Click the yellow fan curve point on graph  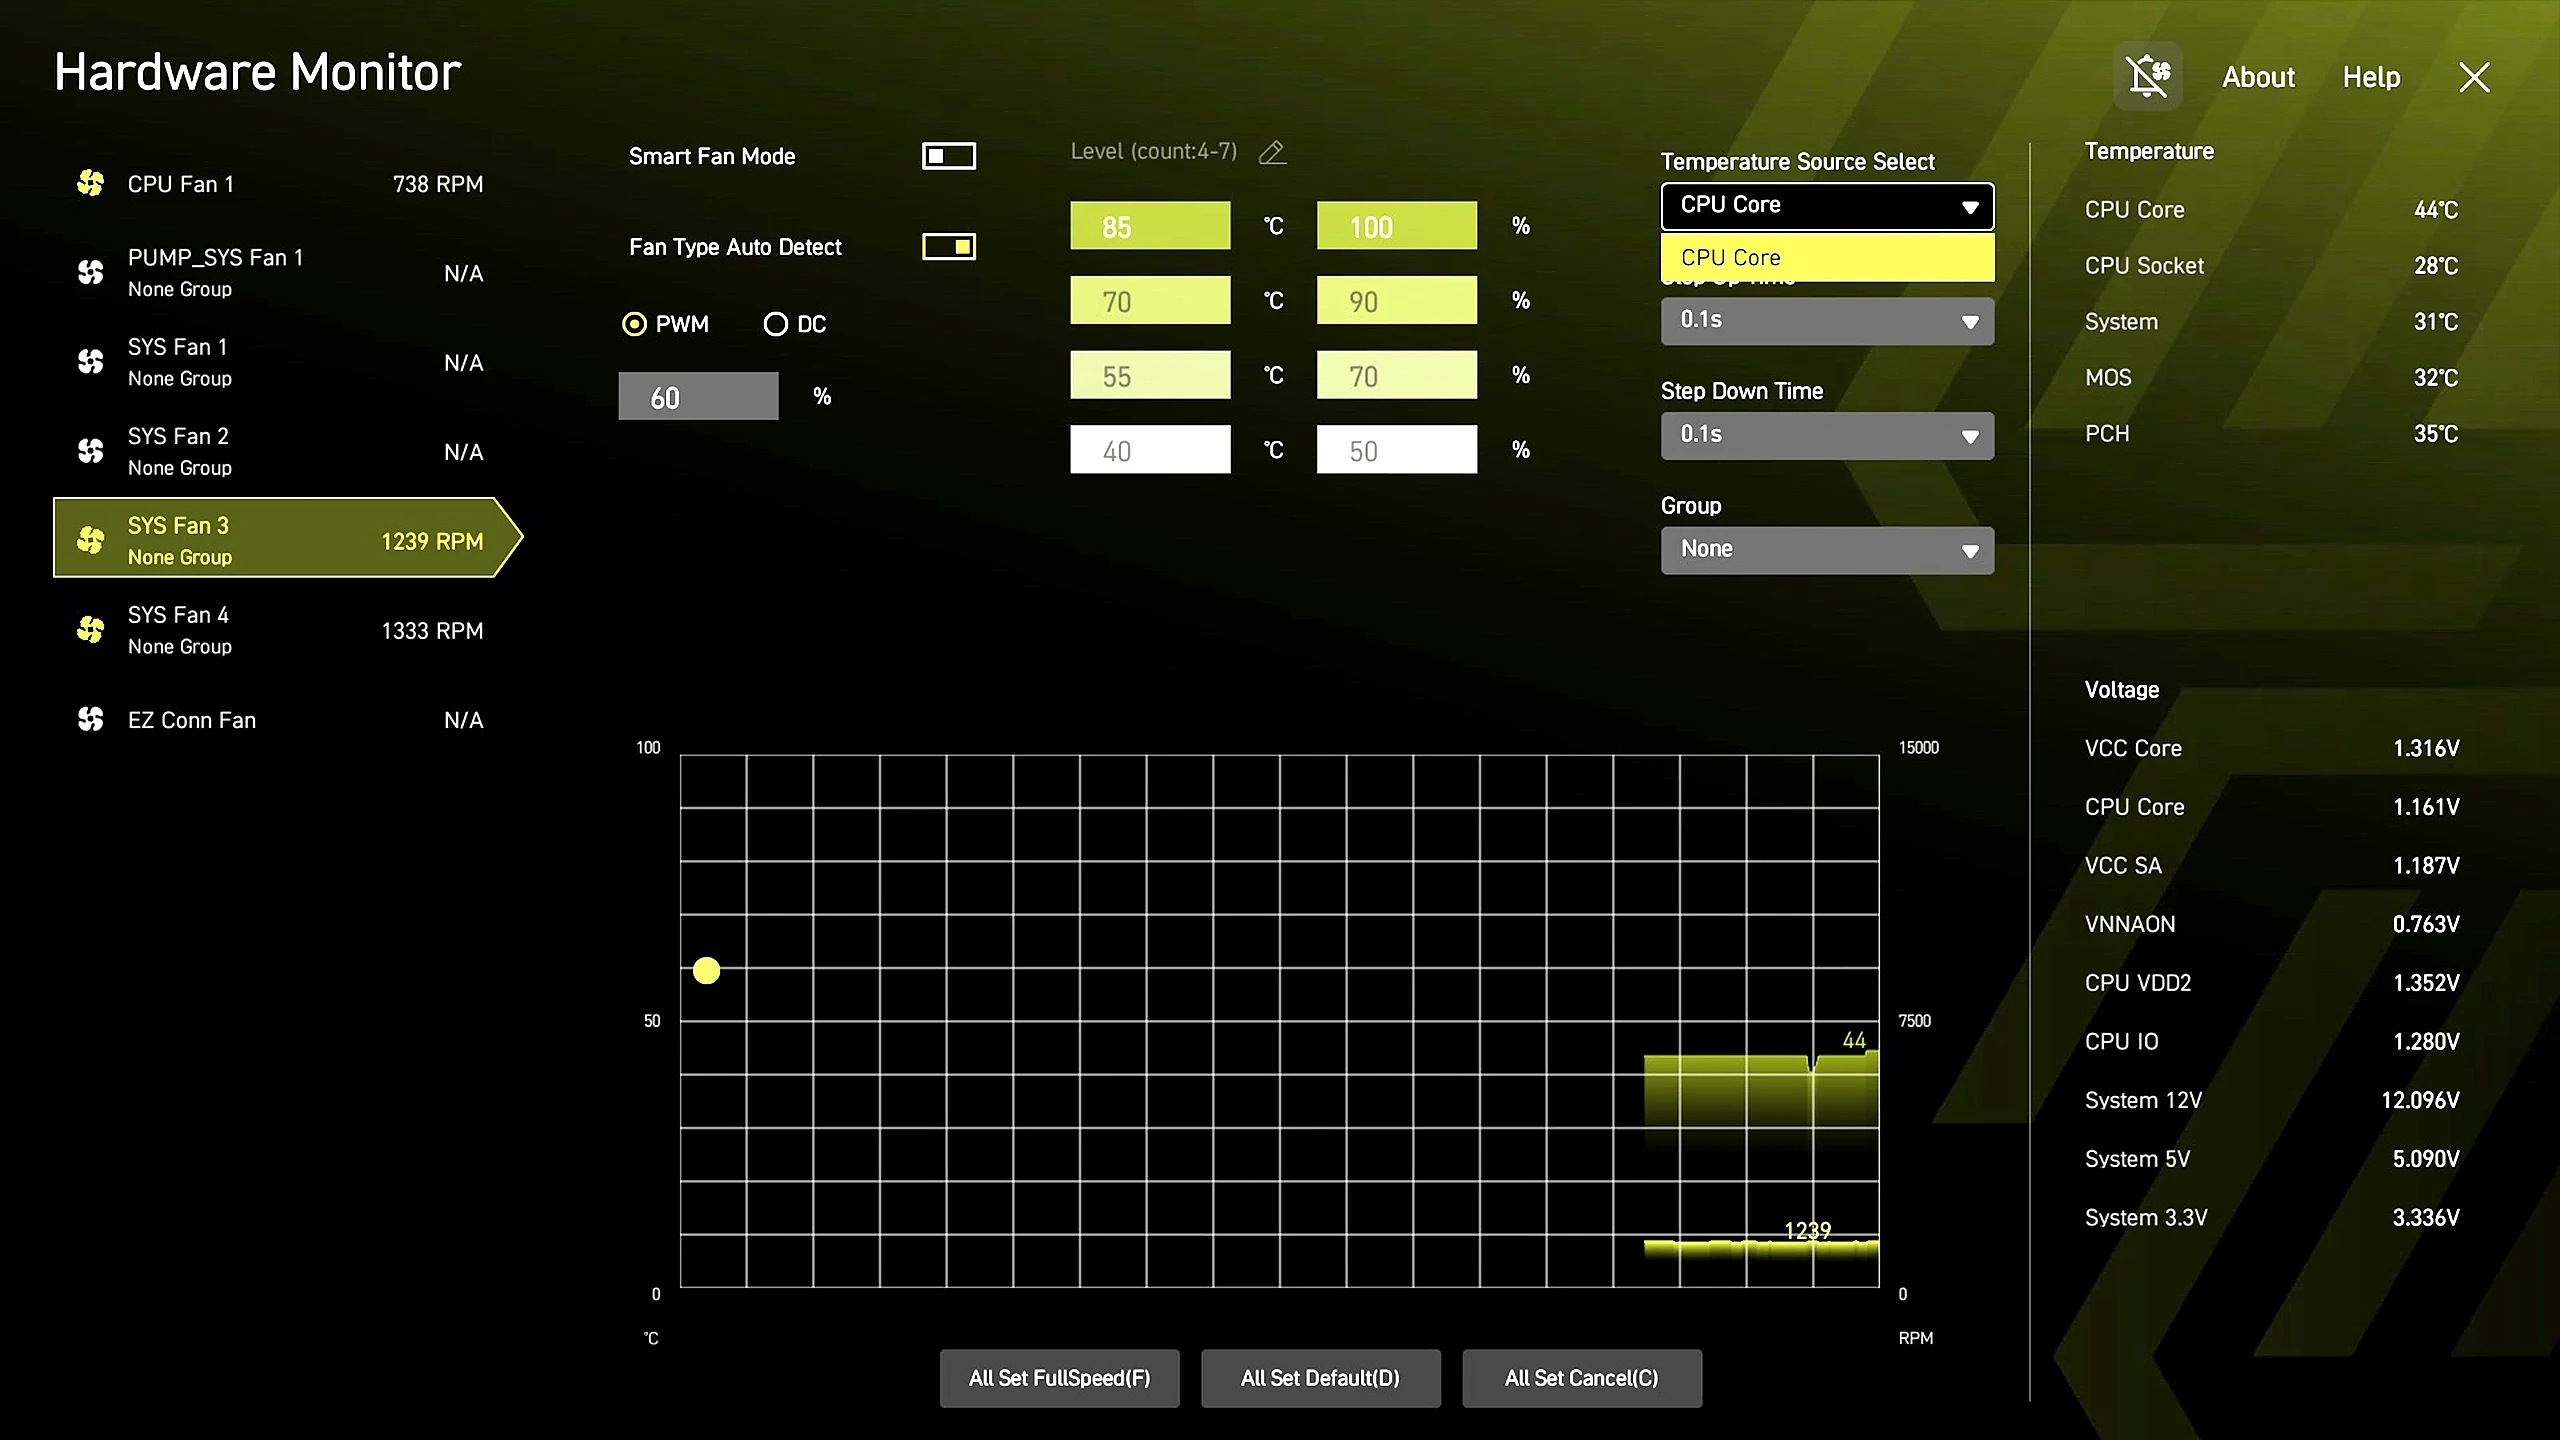[x=706, y=970]
